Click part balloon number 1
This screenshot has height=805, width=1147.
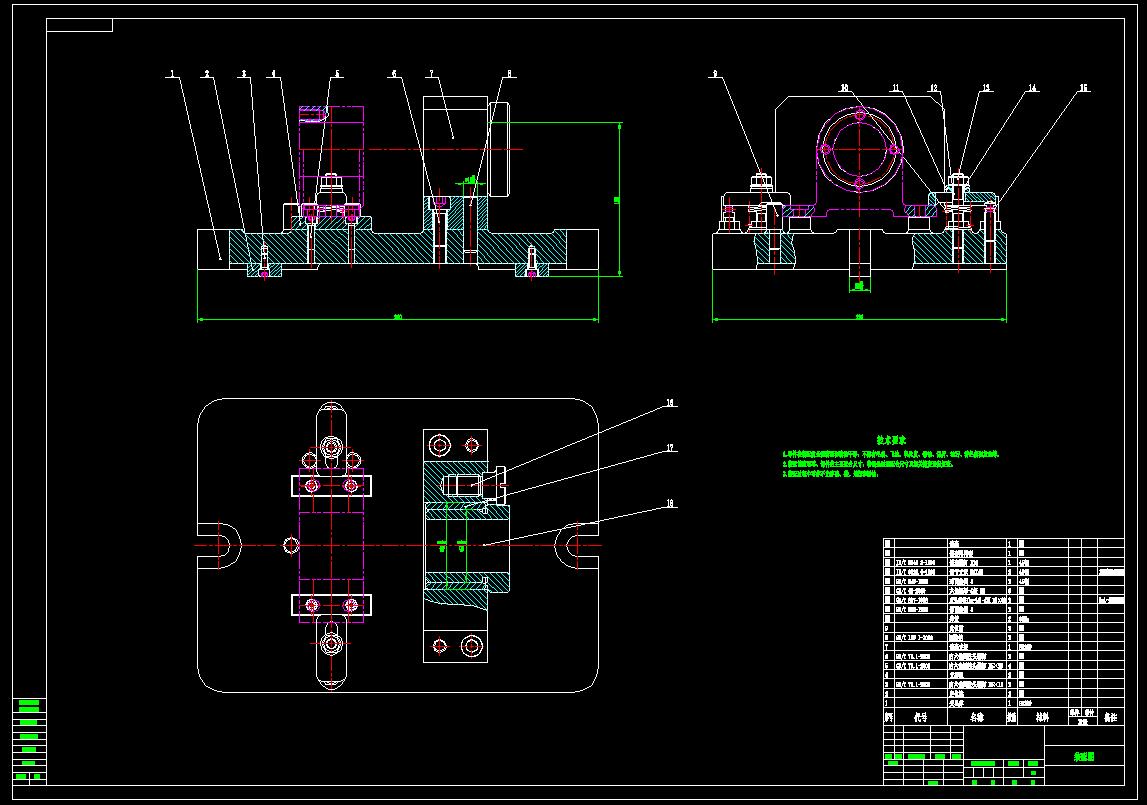coord(173,74)
